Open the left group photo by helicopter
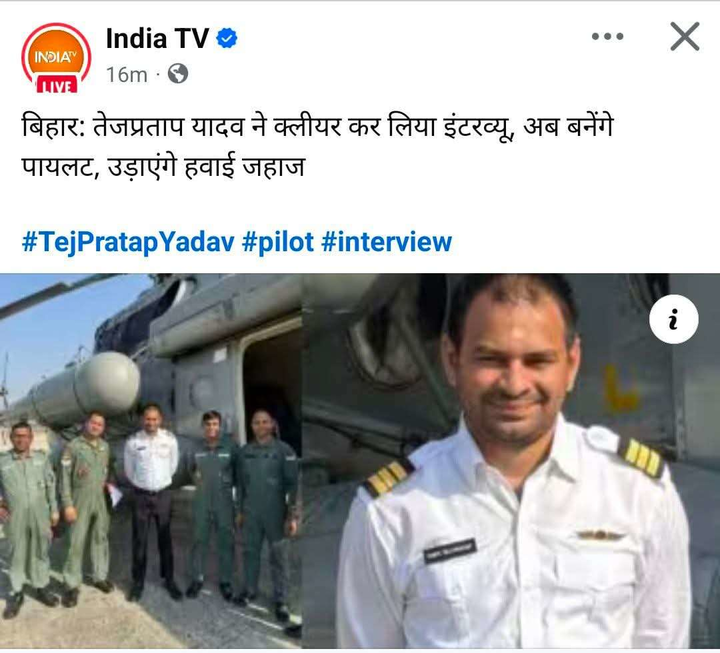The height and width of the screenshot is (653, 720). coord(151,461)
